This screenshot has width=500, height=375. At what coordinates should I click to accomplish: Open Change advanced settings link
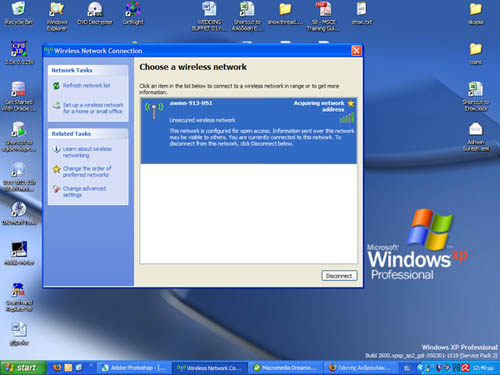84,192
